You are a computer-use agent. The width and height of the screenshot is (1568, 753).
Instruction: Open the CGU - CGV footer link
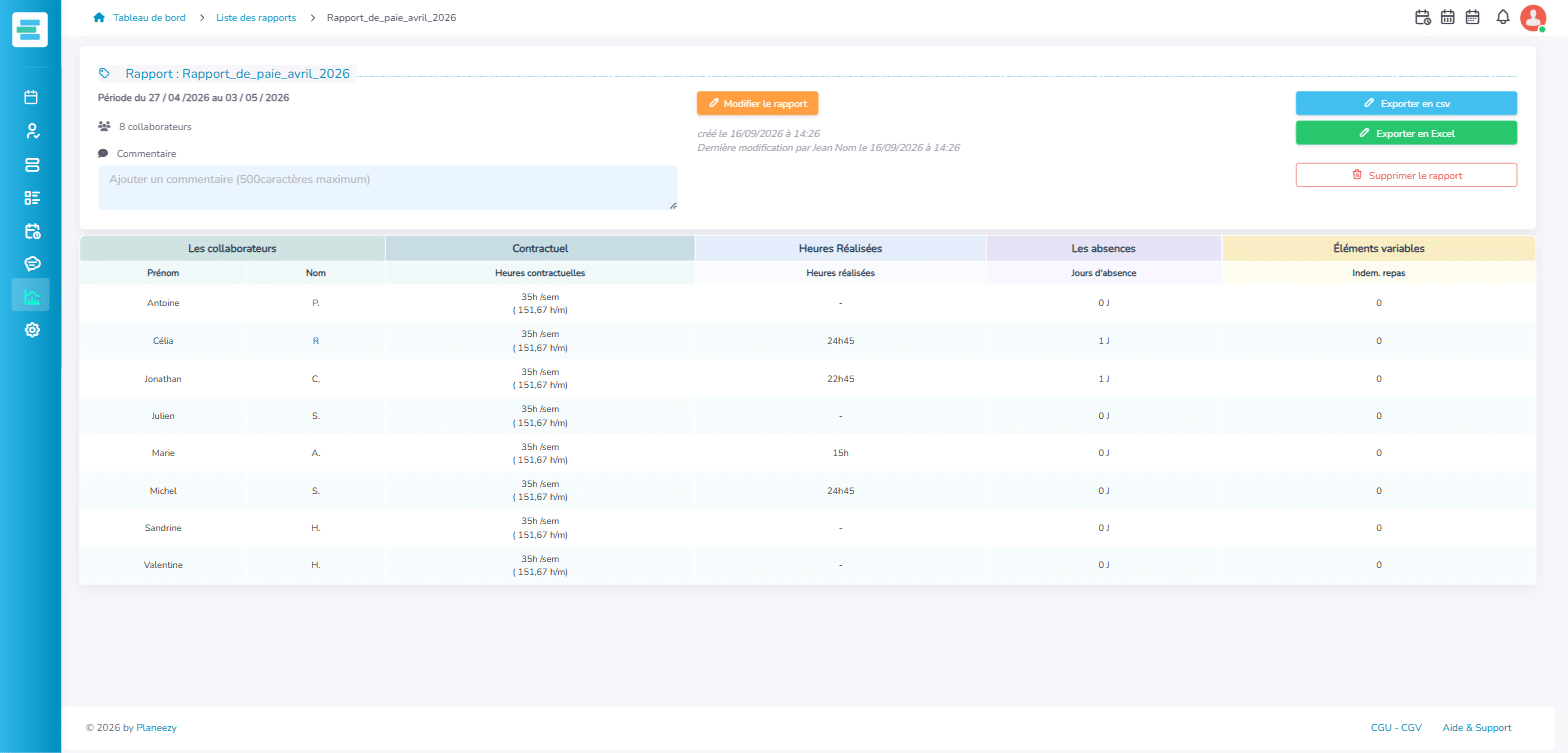[1396, 728]
